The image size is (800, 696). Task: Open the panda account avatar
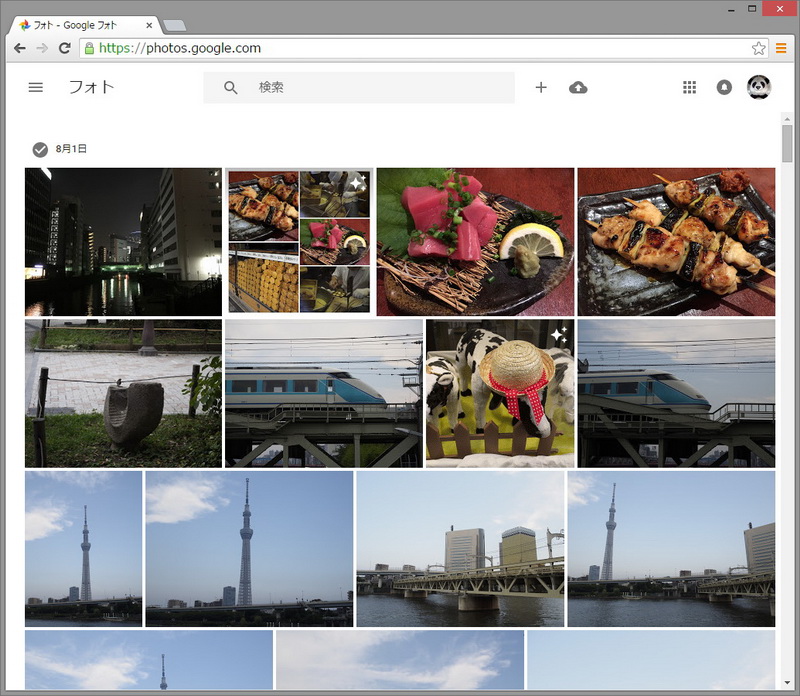(x=759, y=87)
